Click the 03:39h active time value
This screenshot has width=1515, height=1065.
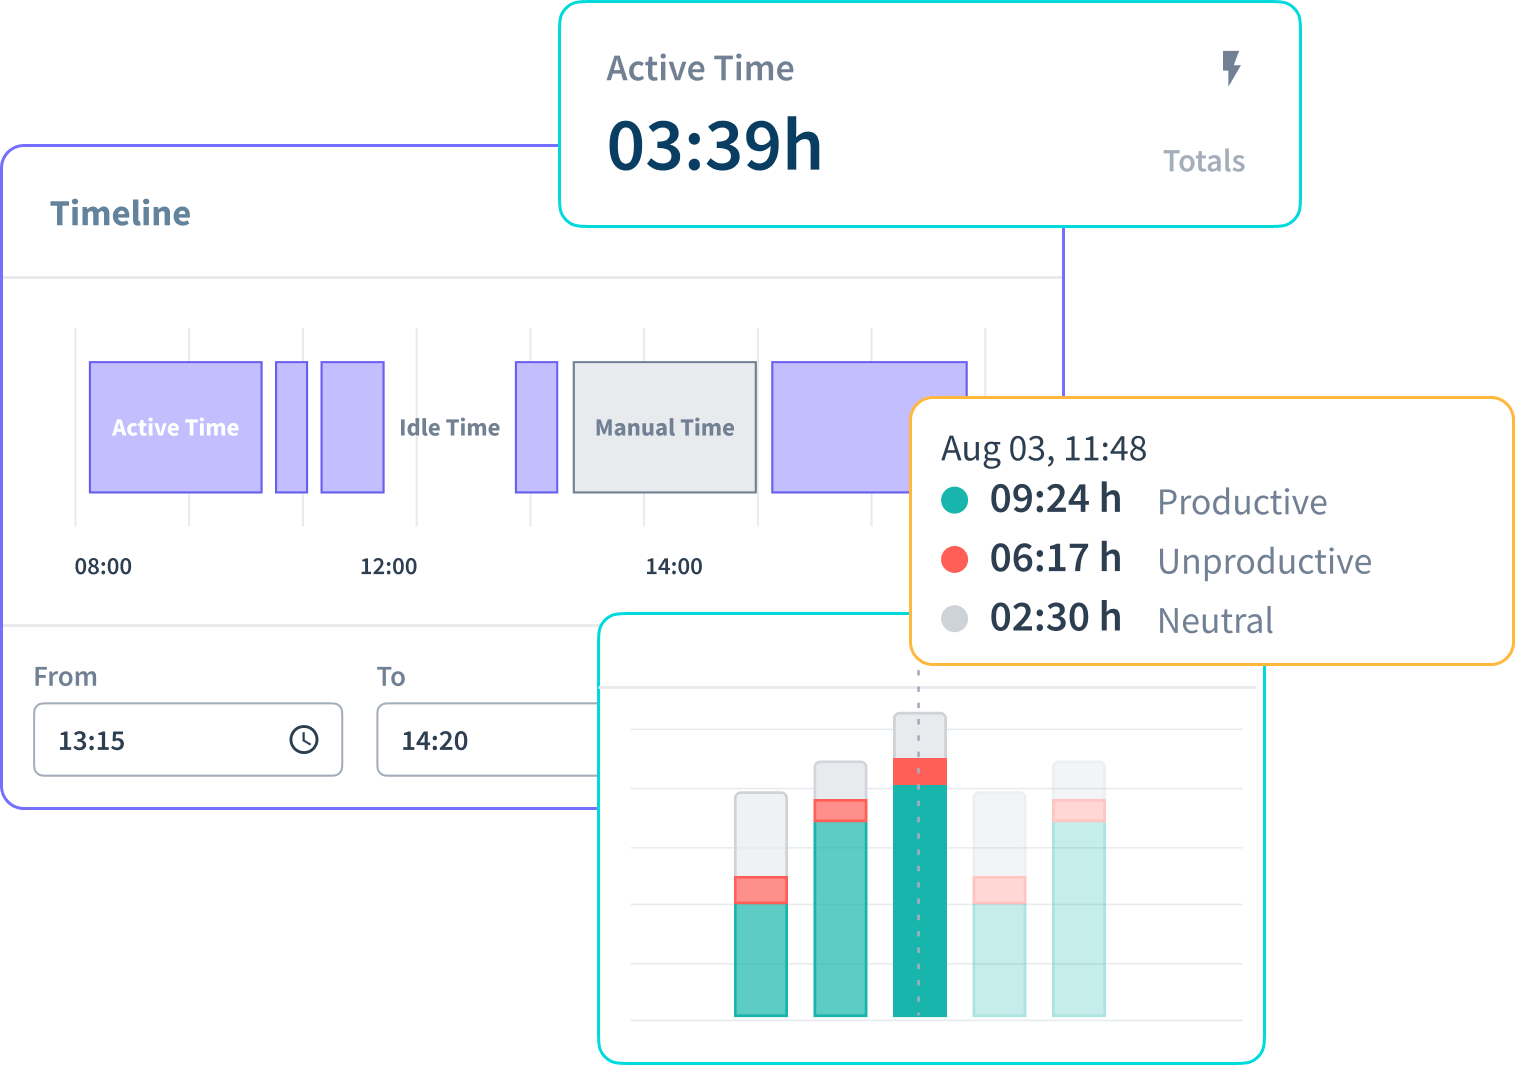714,146
